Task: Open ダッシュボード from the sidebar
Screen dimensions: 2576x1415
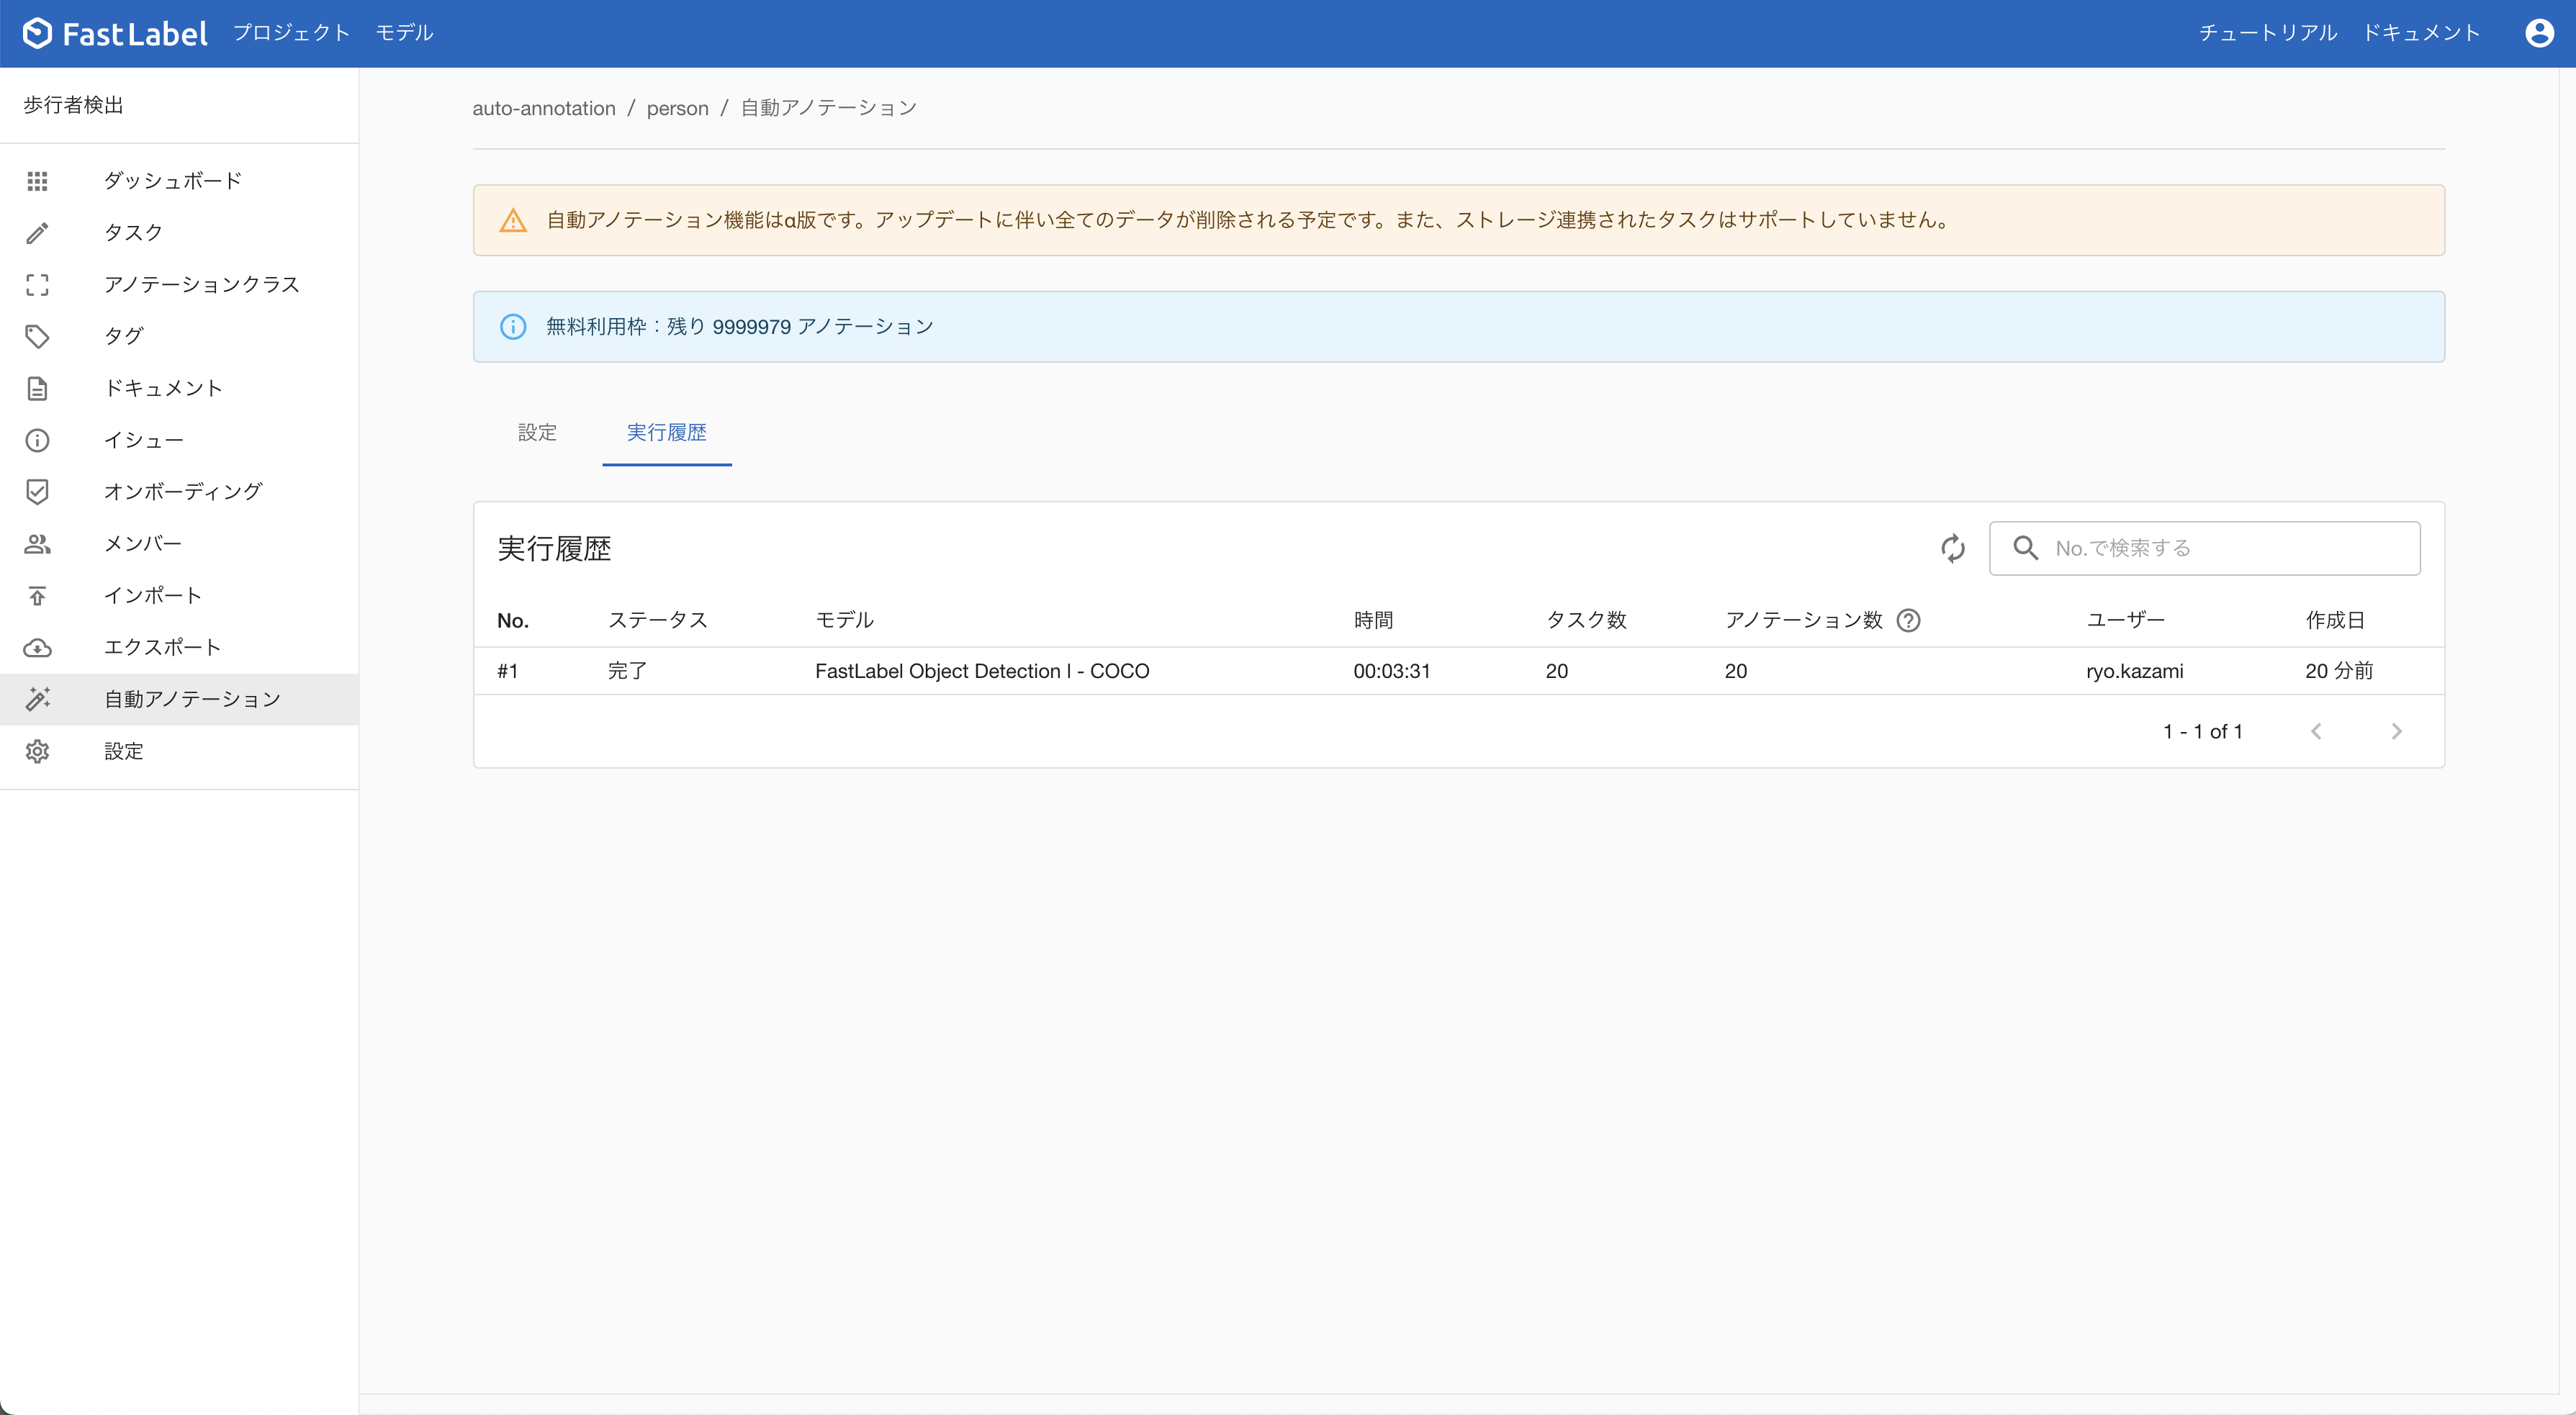Action: [x=172, y=180]
